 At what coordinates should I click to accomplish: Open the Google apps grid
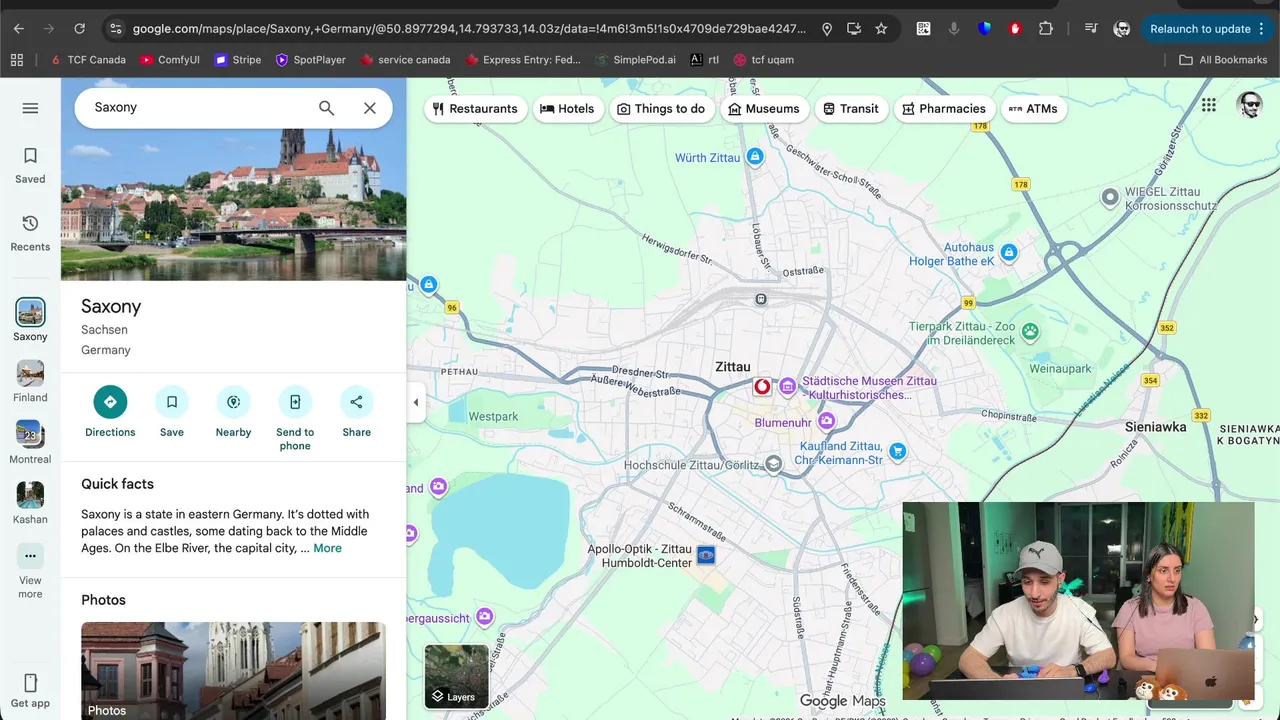pyautogui.click(x=1209, y=105)
